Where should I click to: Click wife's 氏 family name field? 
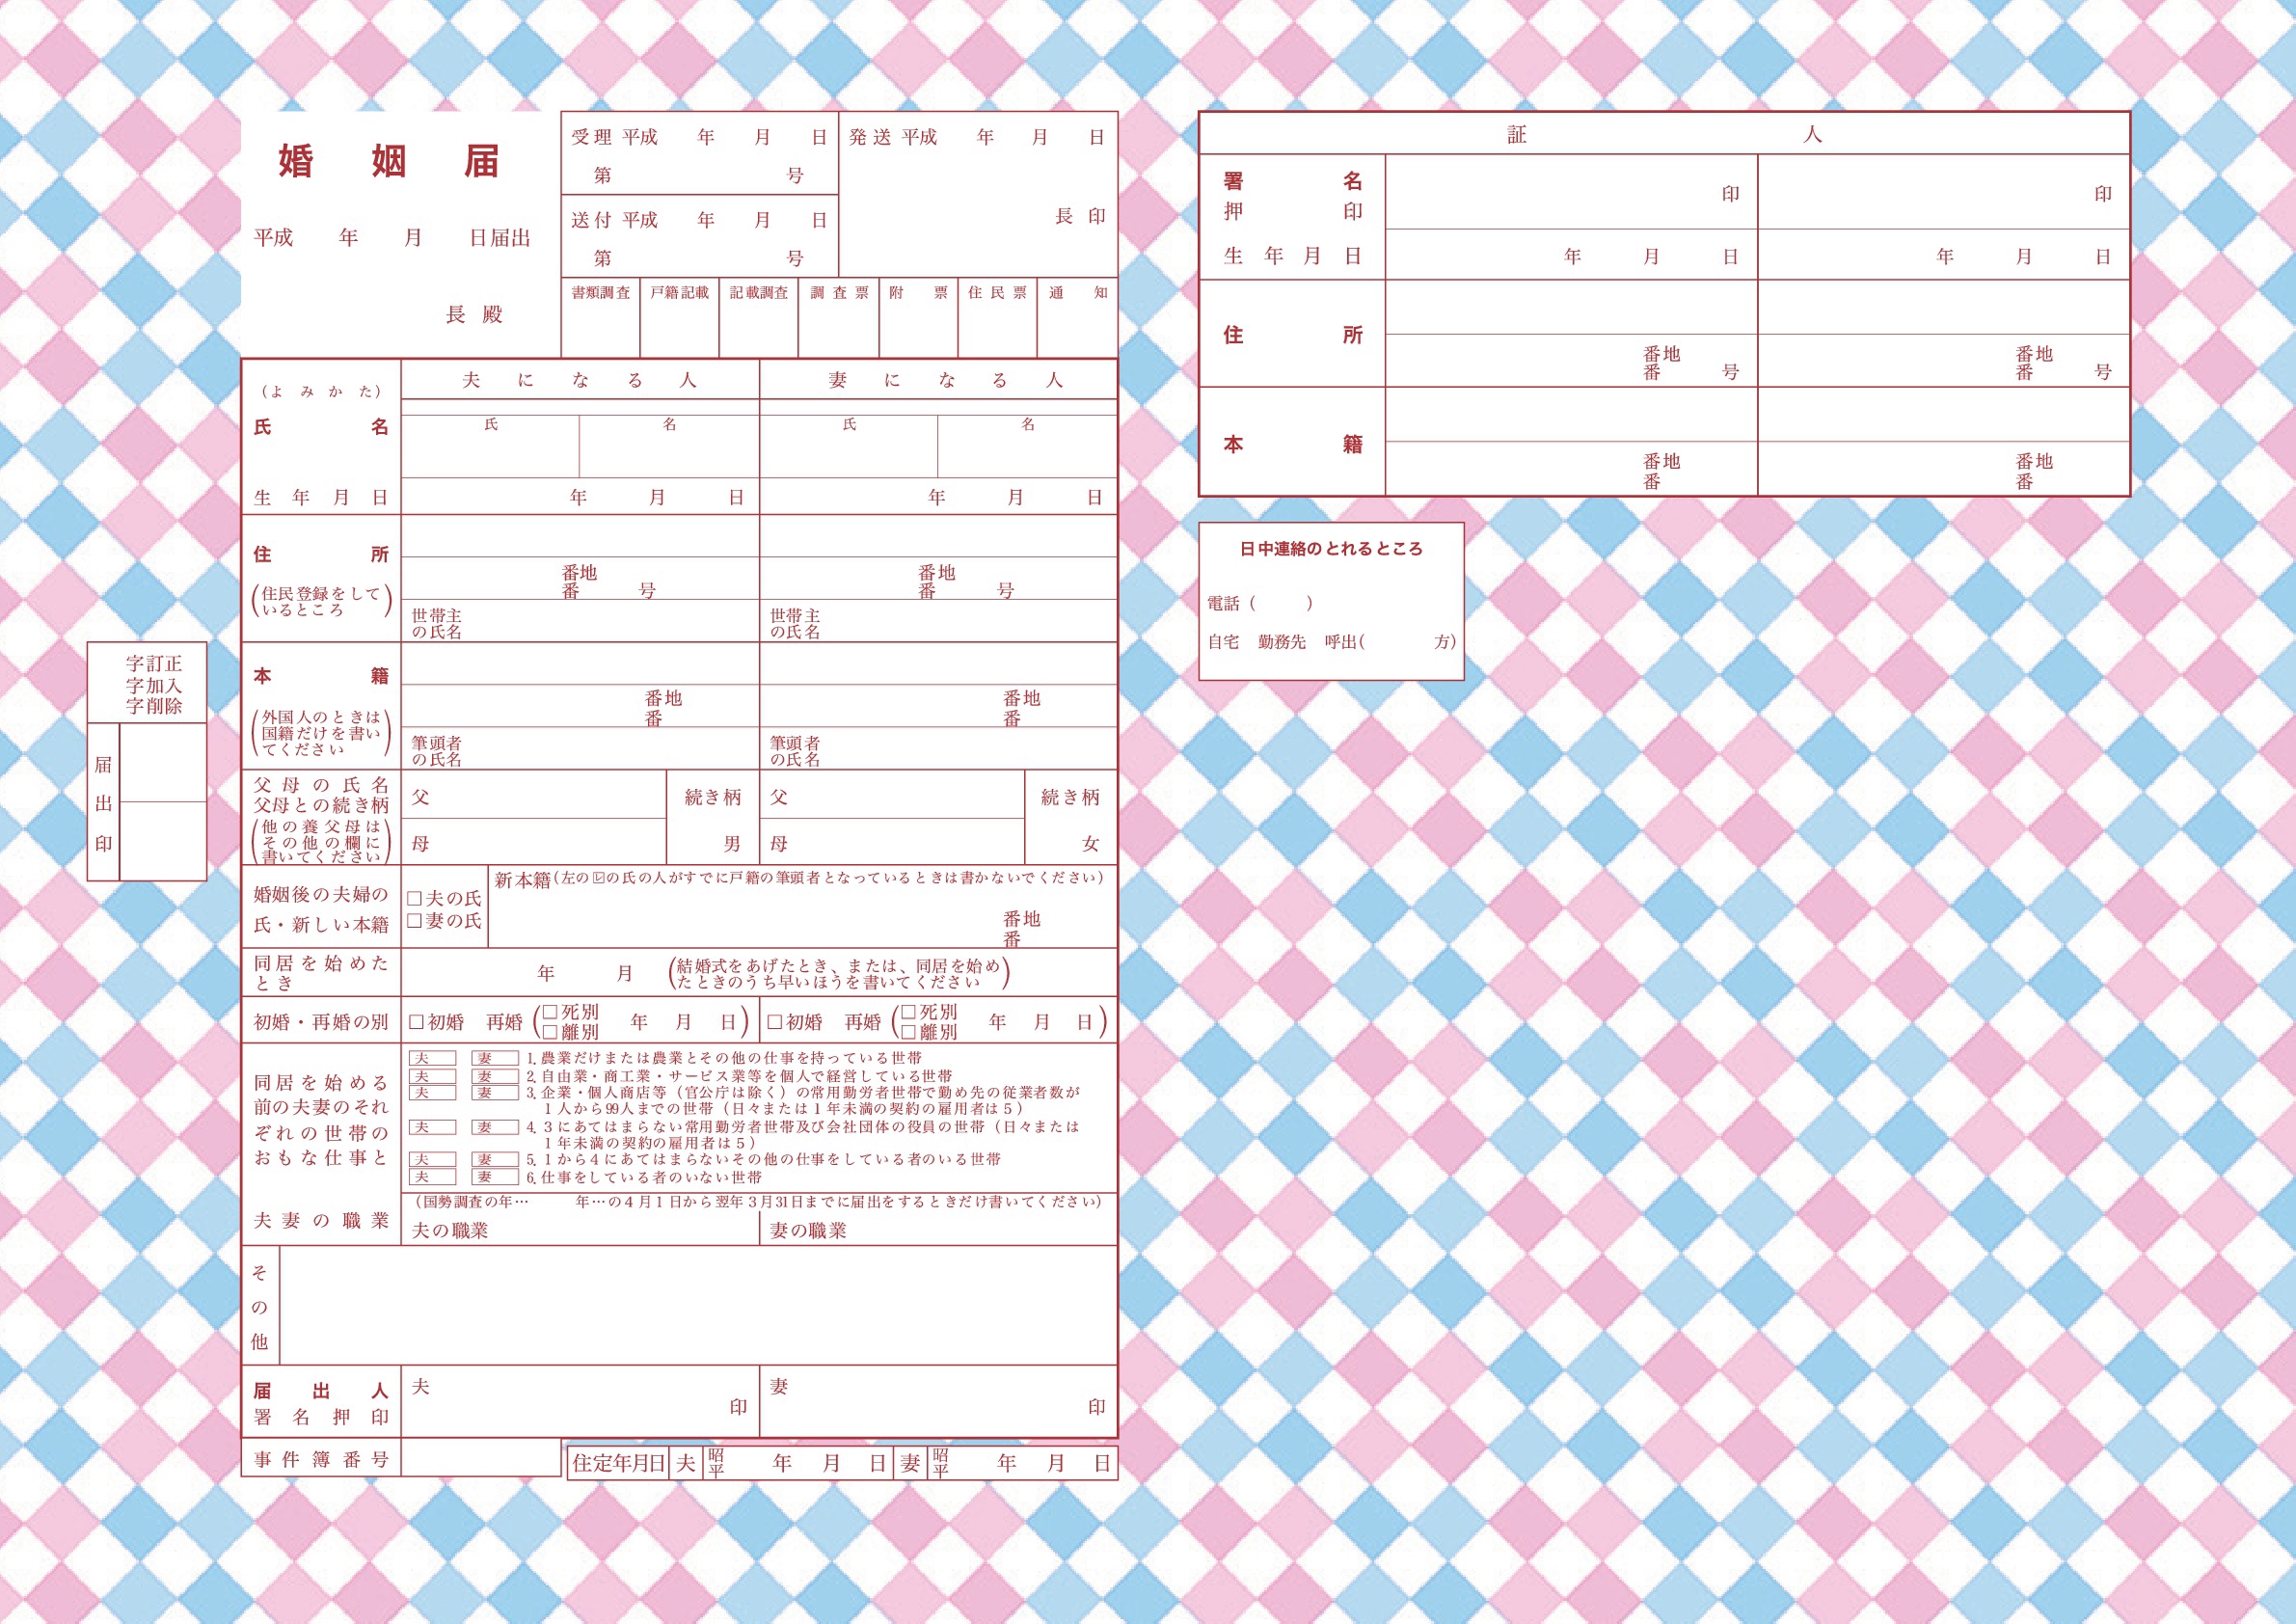849,446
